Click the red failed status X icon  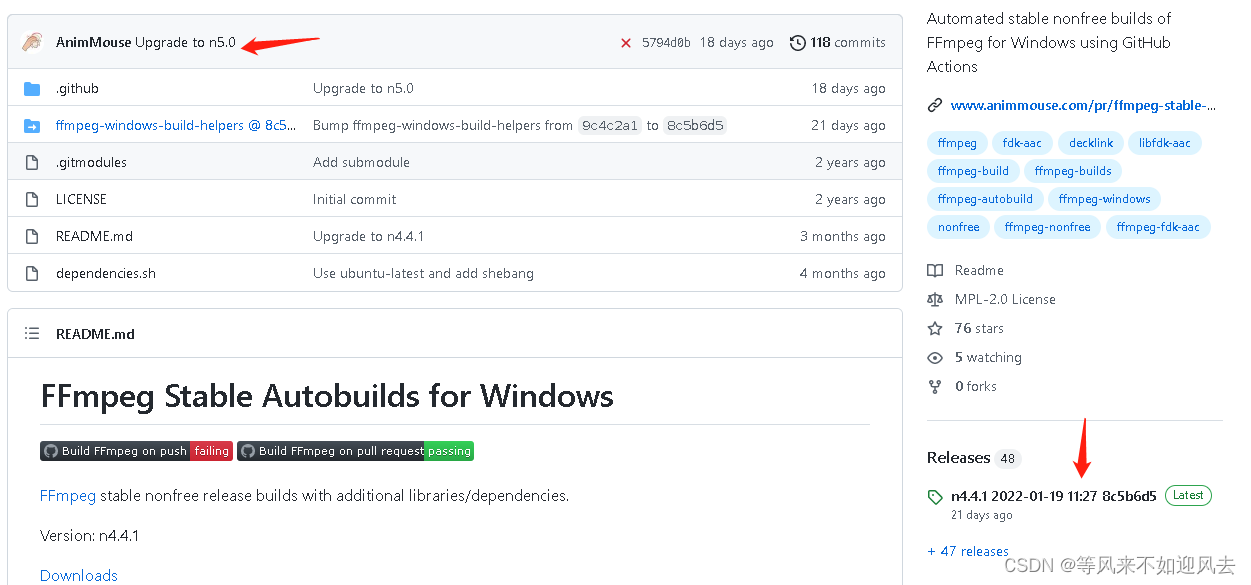coord(626,43)
